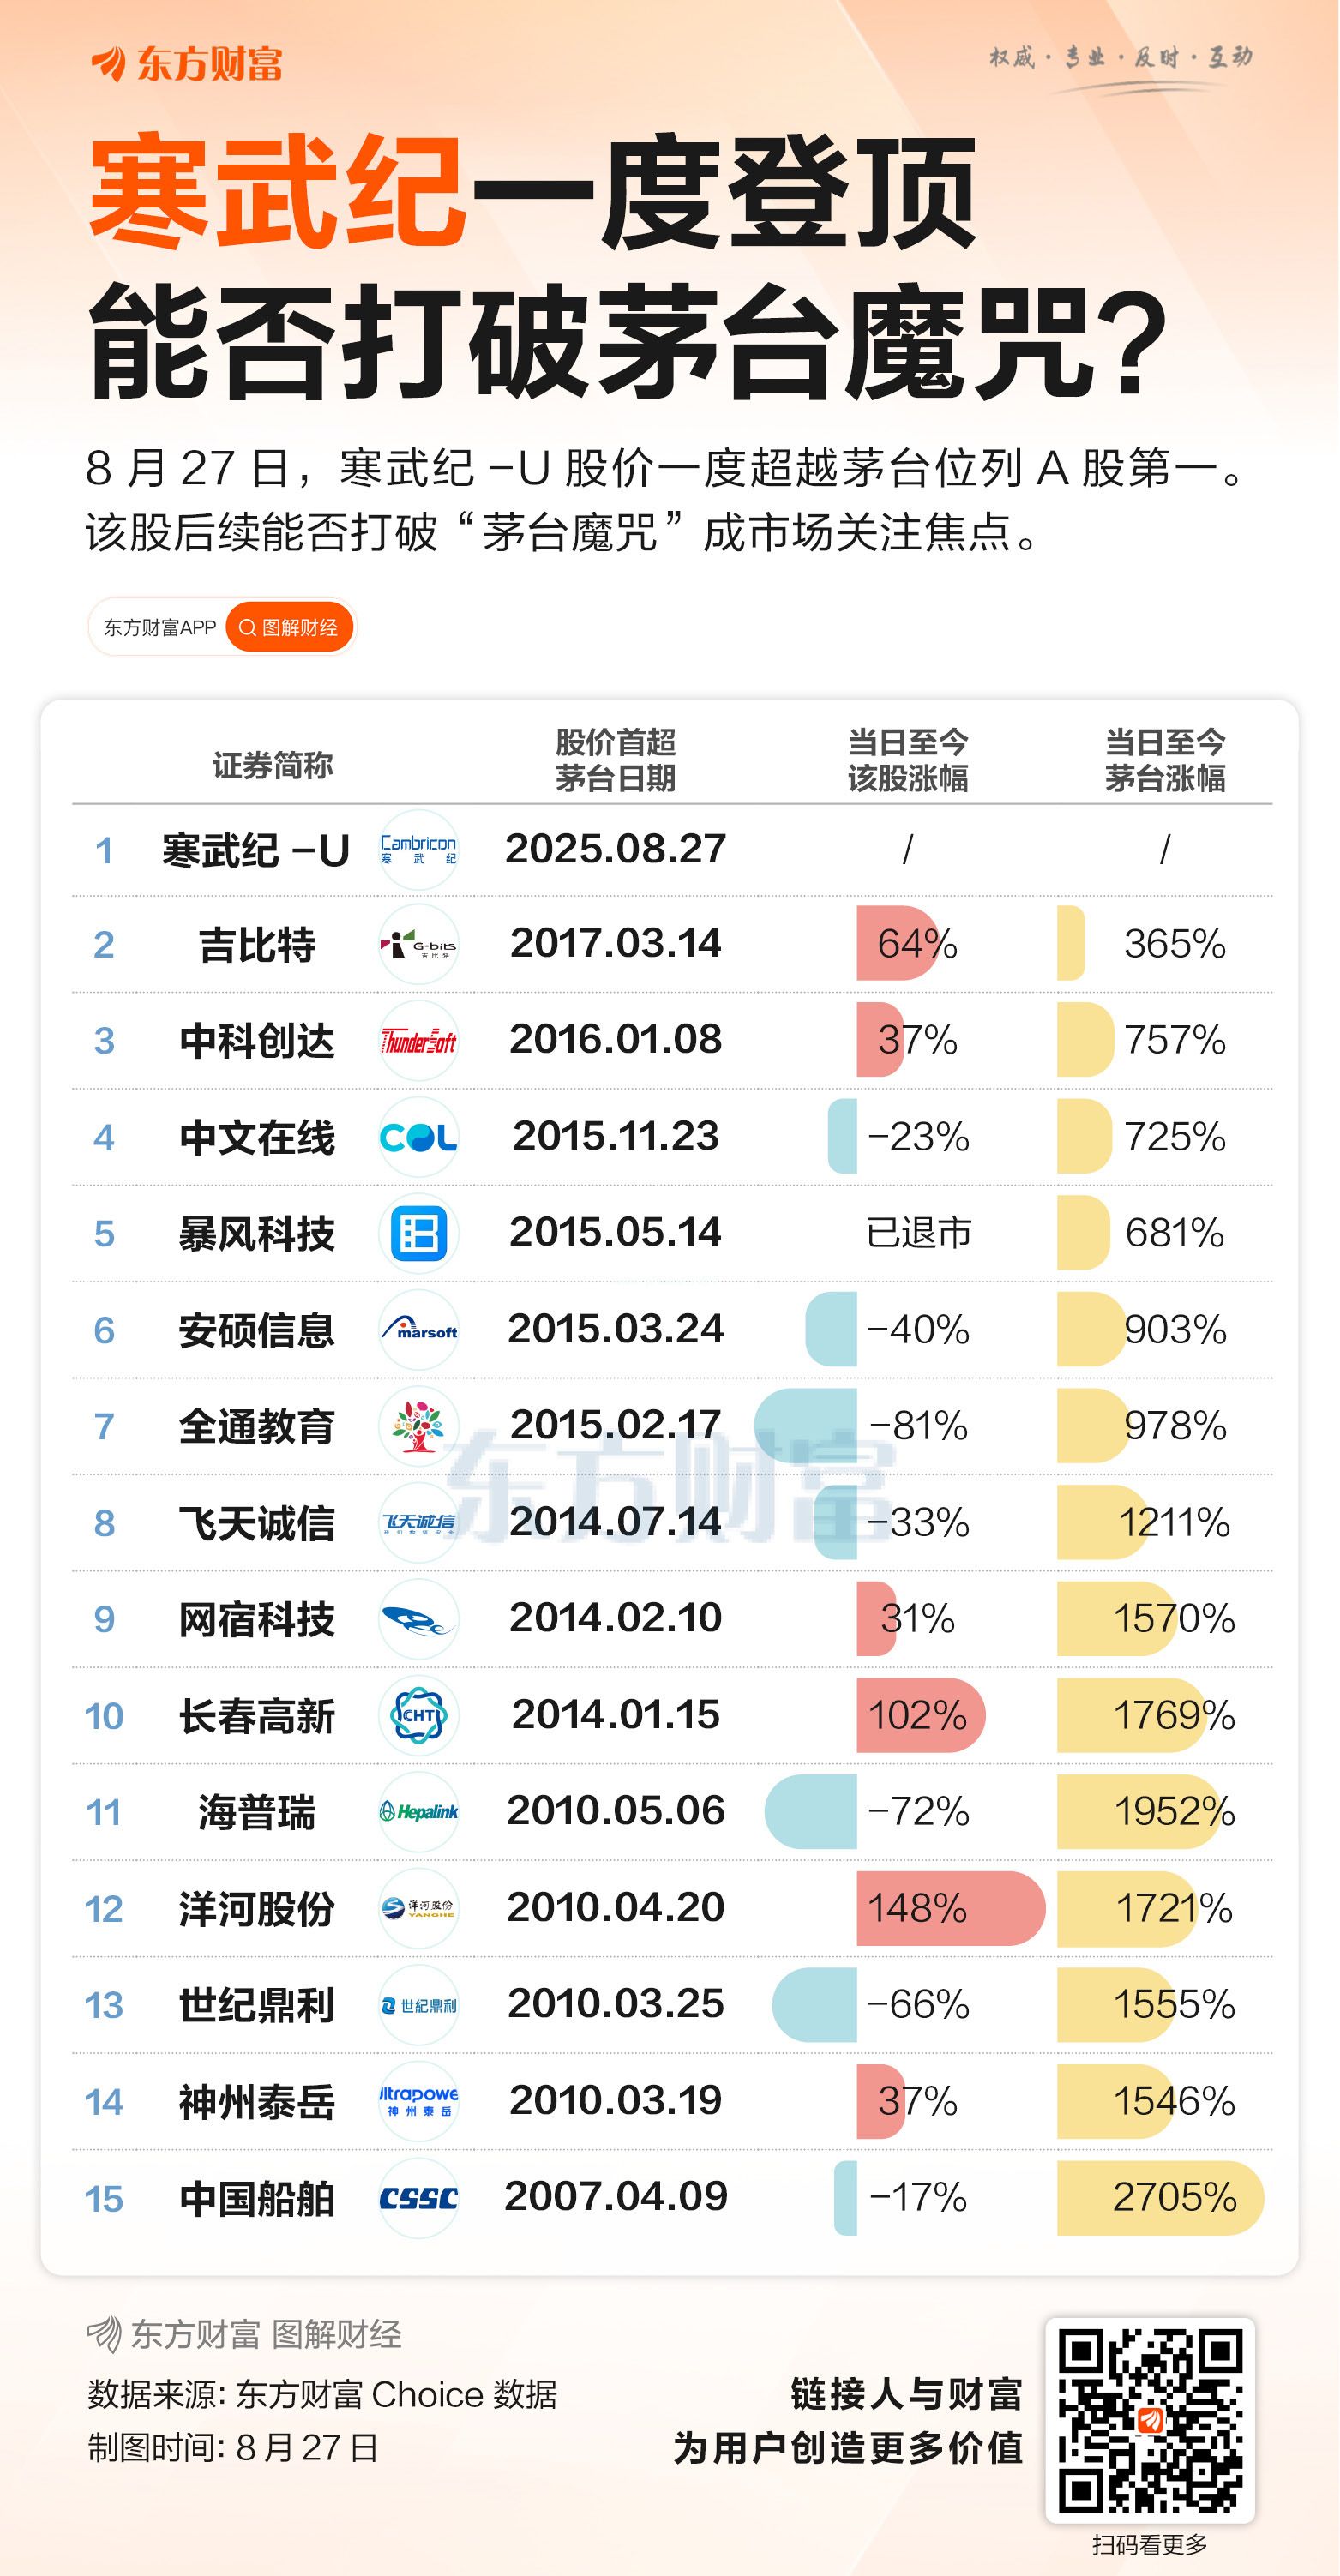The width and height of the screenshot is (1340, 2576).
Task: Click the ThunderSoft logo icon
Action: pos(419,1041)
